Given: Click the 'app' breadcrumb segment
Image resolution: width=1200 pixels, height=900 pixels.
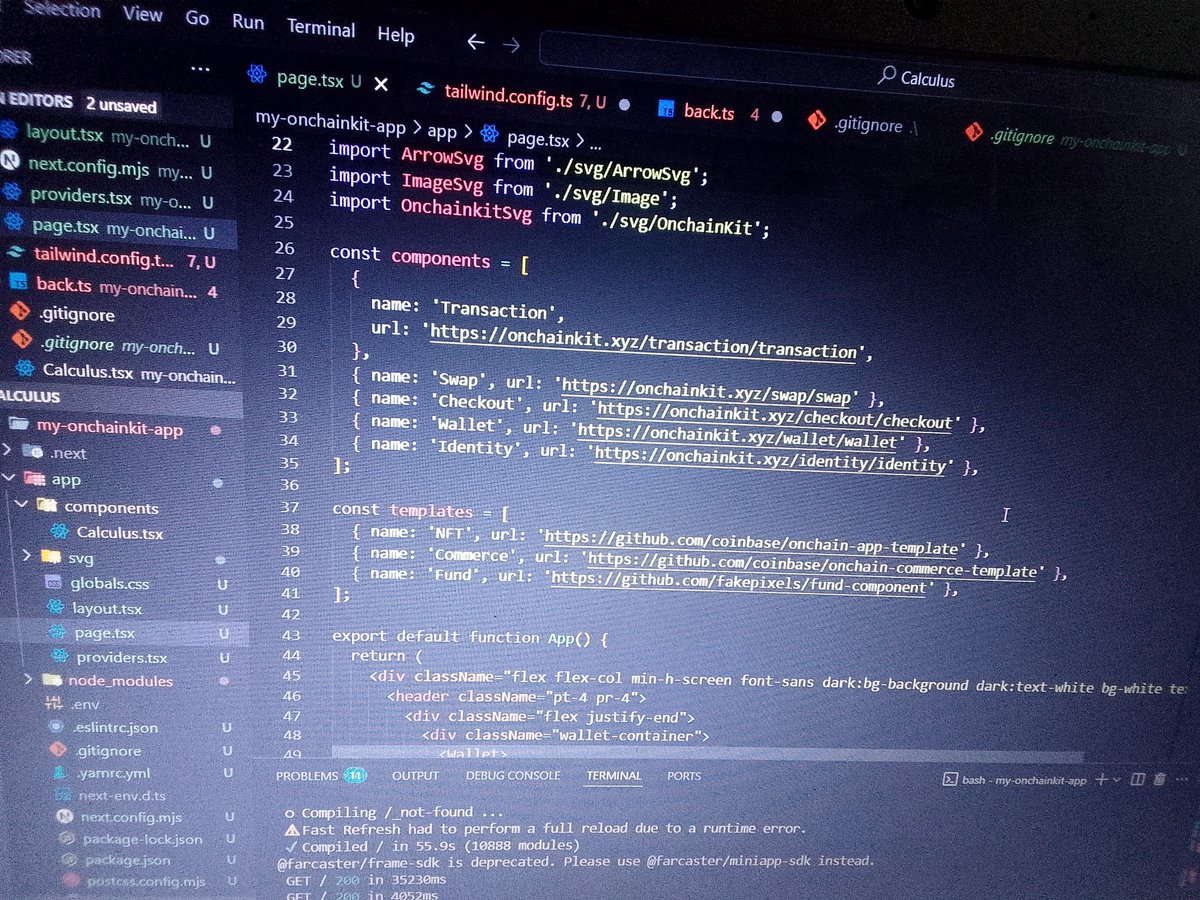Looking at the screenshot, I should pos(442,131).
